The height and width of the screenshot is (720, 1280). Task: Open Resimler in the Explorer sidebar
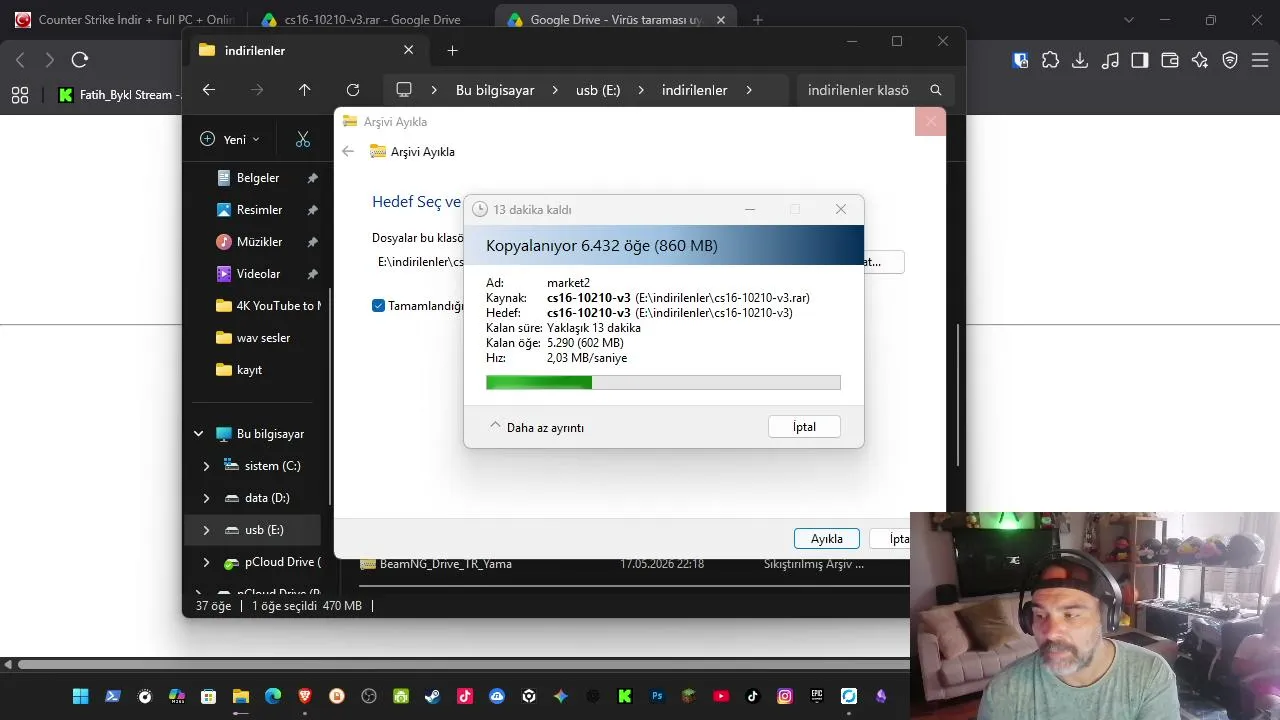(x=257, y=210)
